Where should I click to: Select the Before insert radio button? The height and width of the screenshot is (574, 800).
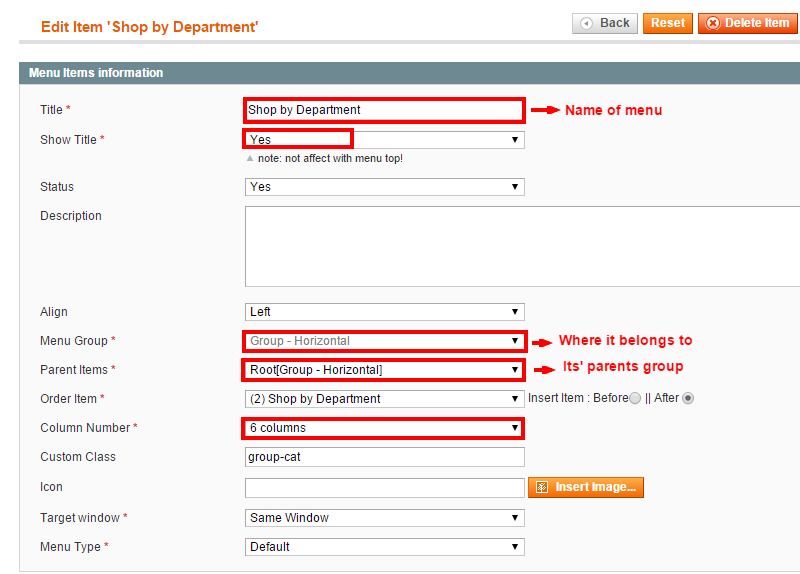click(635, 398)
